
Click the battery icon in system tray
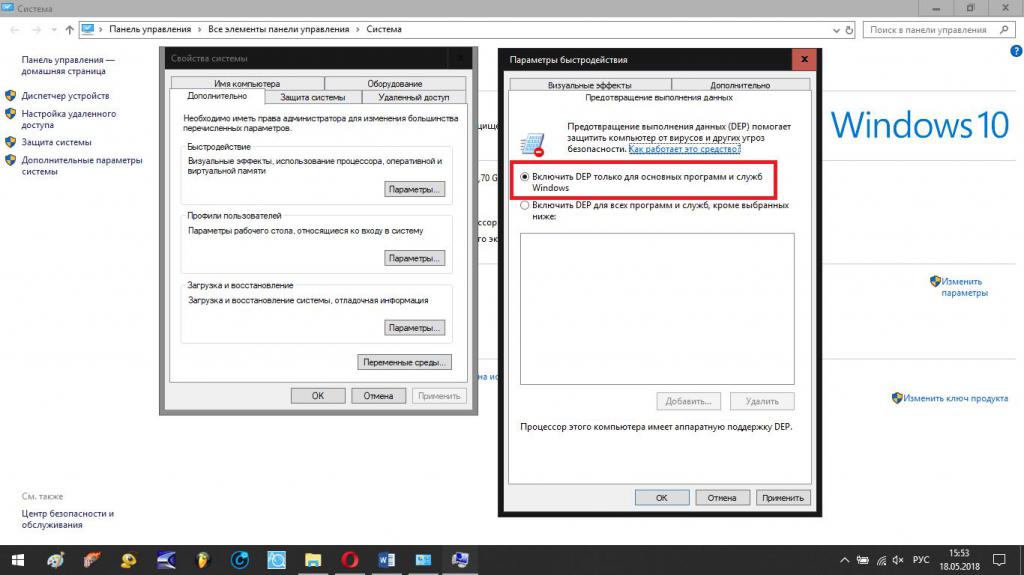(863, 560)
